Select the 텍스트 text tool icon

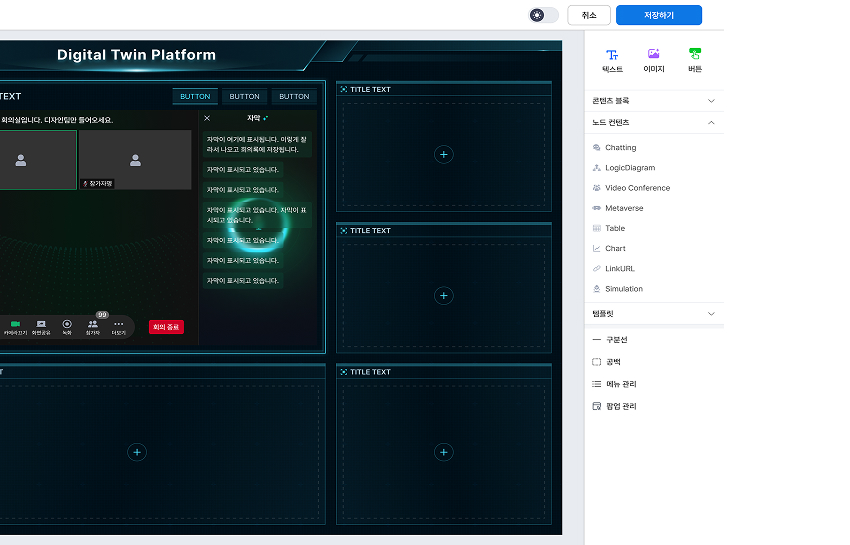pyautogui.click(x=612, y=55)
